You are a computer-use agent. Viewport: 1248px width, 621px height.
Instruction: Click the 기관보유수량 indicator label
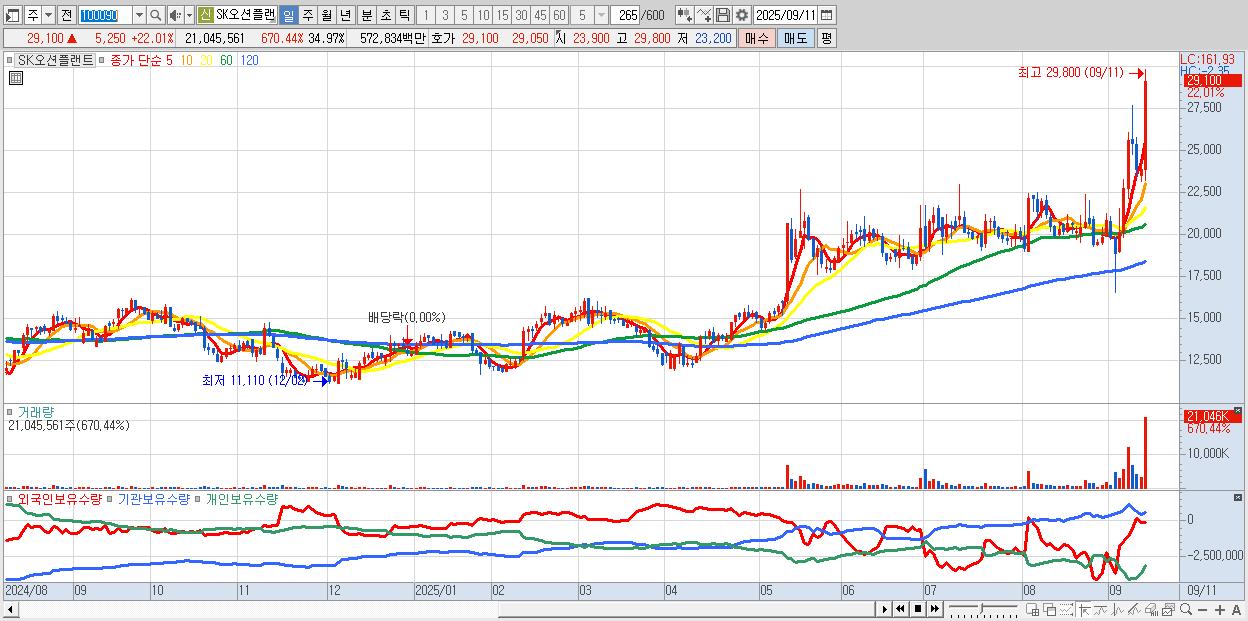click(x=153, y=498)
